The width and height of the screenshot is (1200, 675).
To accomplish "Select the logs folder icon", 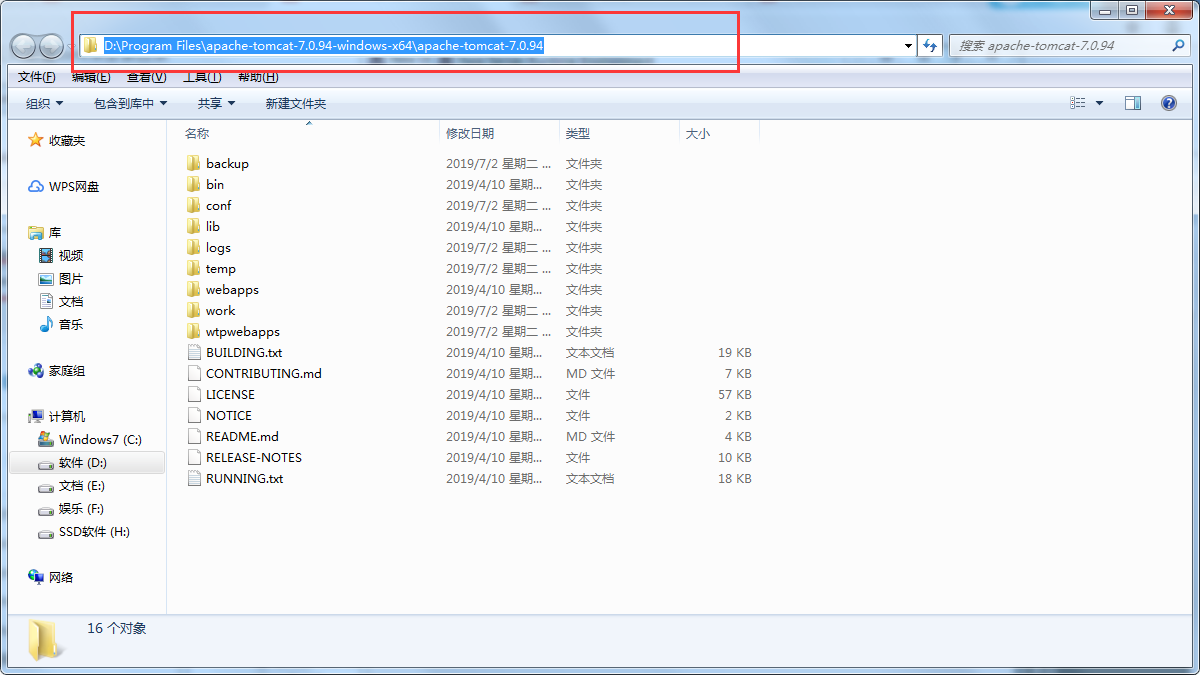I will 194,247.
